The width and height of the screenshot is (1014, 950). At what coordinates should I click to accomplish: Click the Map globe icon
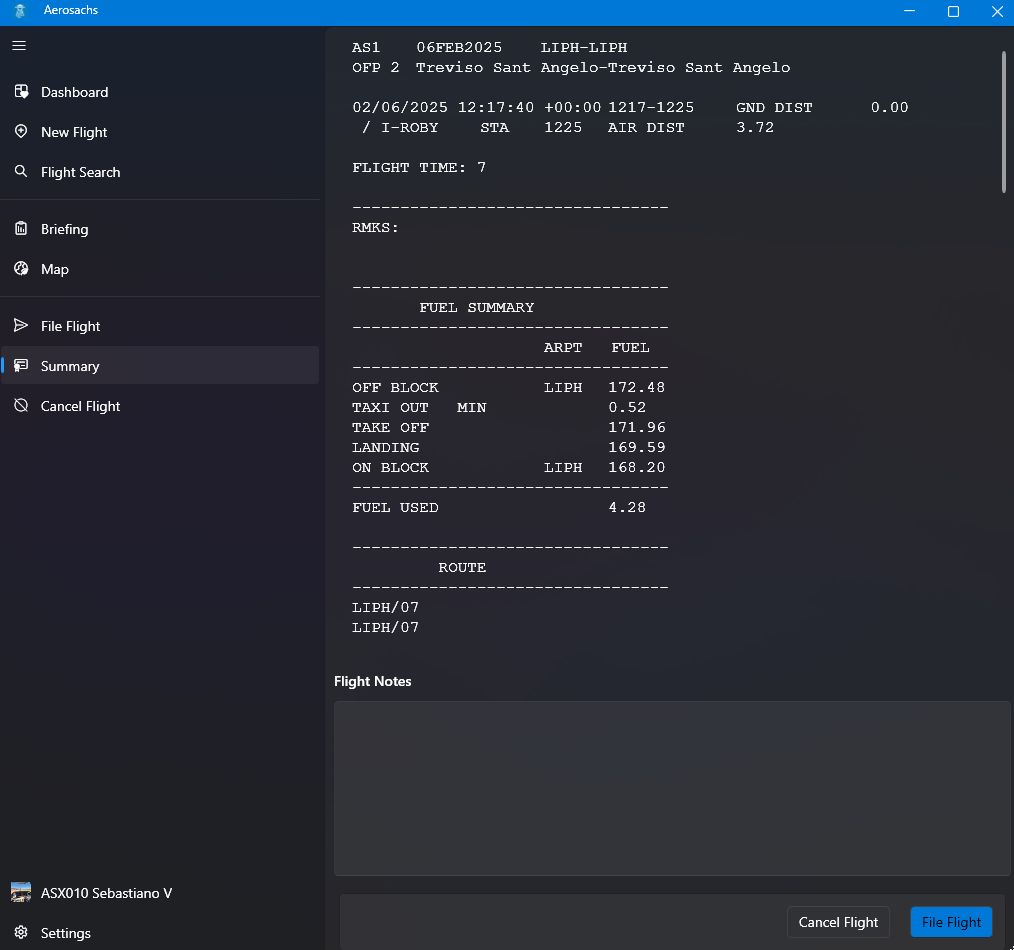pyautogui.click(x=21, y=269)
